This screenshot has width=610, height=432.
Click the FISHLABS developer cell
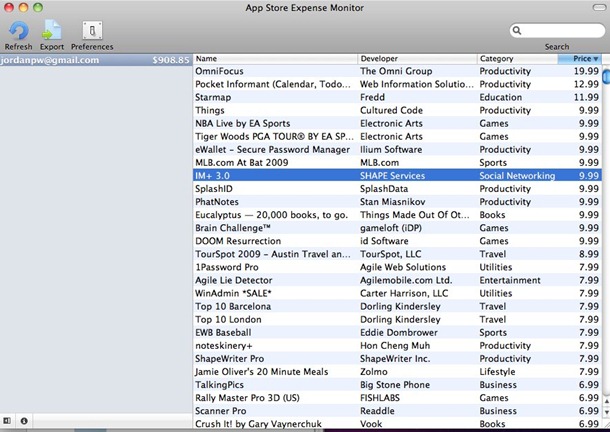click(x=380, y=398)
